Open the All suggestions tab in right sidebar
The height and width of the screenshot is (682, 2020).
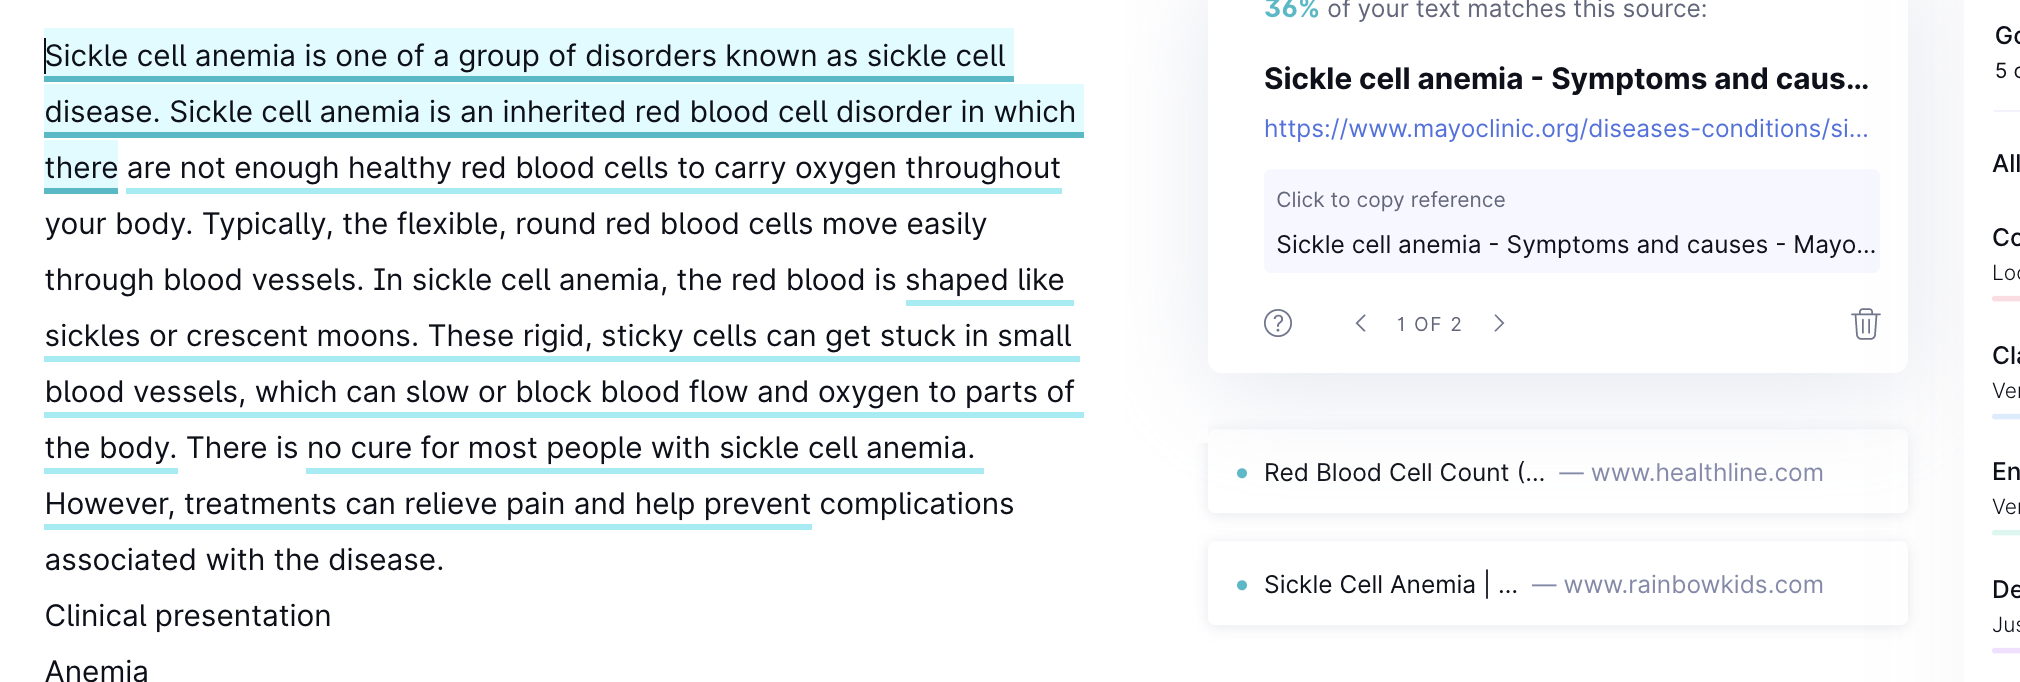tap(2005, 164)
